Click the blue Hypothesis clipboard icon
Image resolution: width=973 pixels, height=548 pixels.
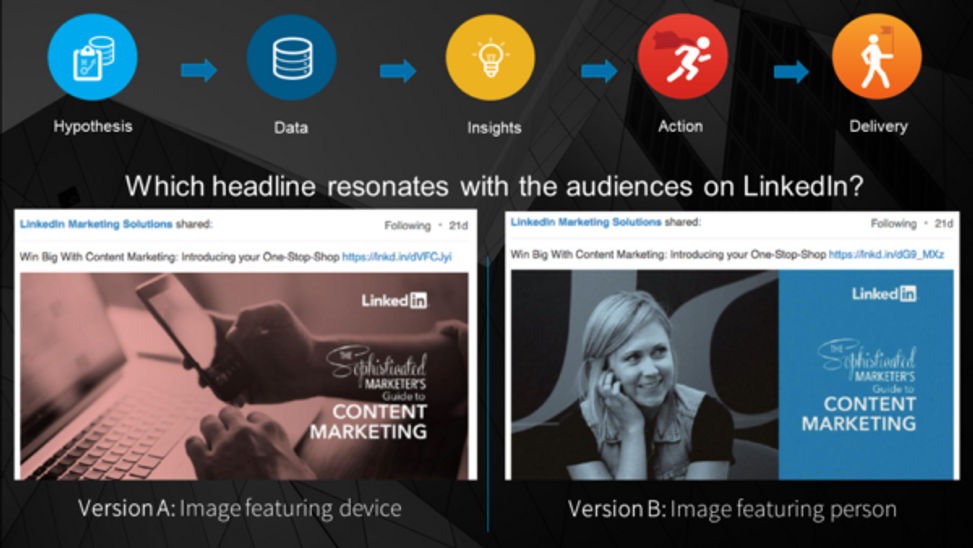[x=92, y=57]
